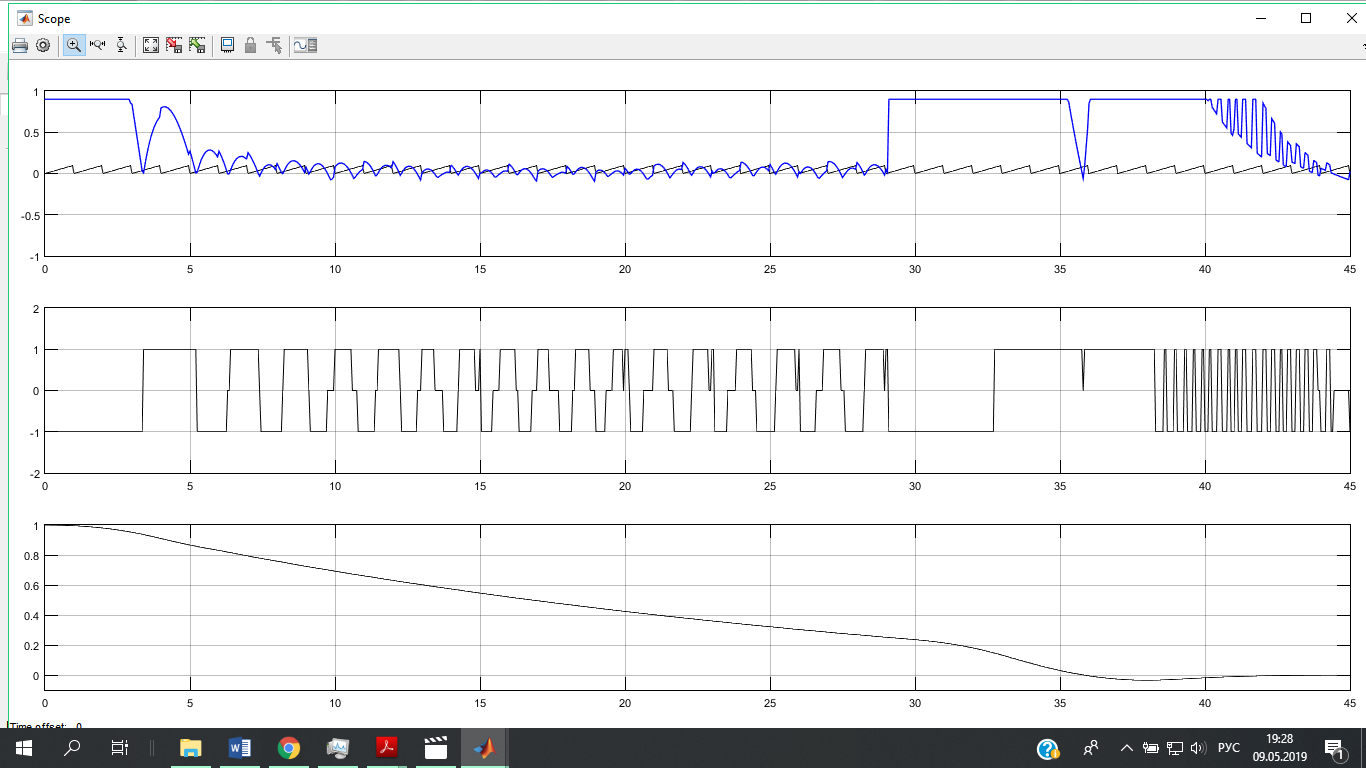The image size is (1366, 768).
Task: Open scope Parameters gear icon
Action: [43, 45]
